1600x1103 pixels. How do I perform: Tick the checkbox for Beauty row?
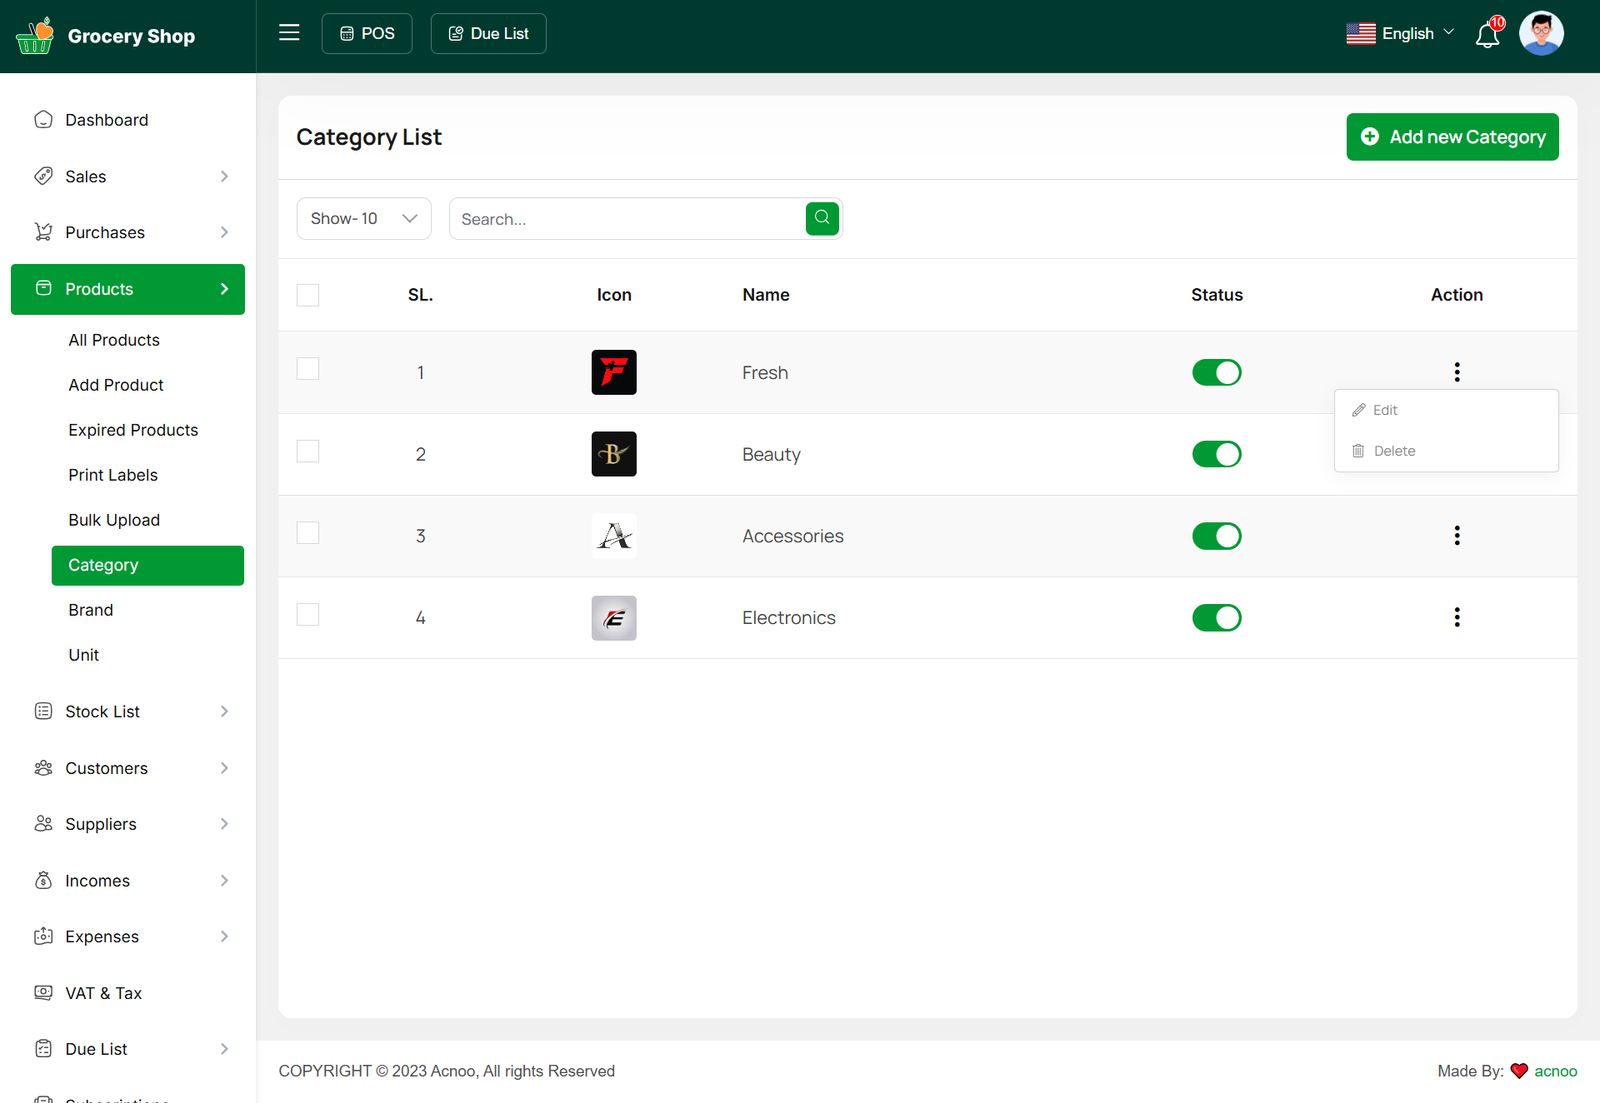click(x=308, y=452)
